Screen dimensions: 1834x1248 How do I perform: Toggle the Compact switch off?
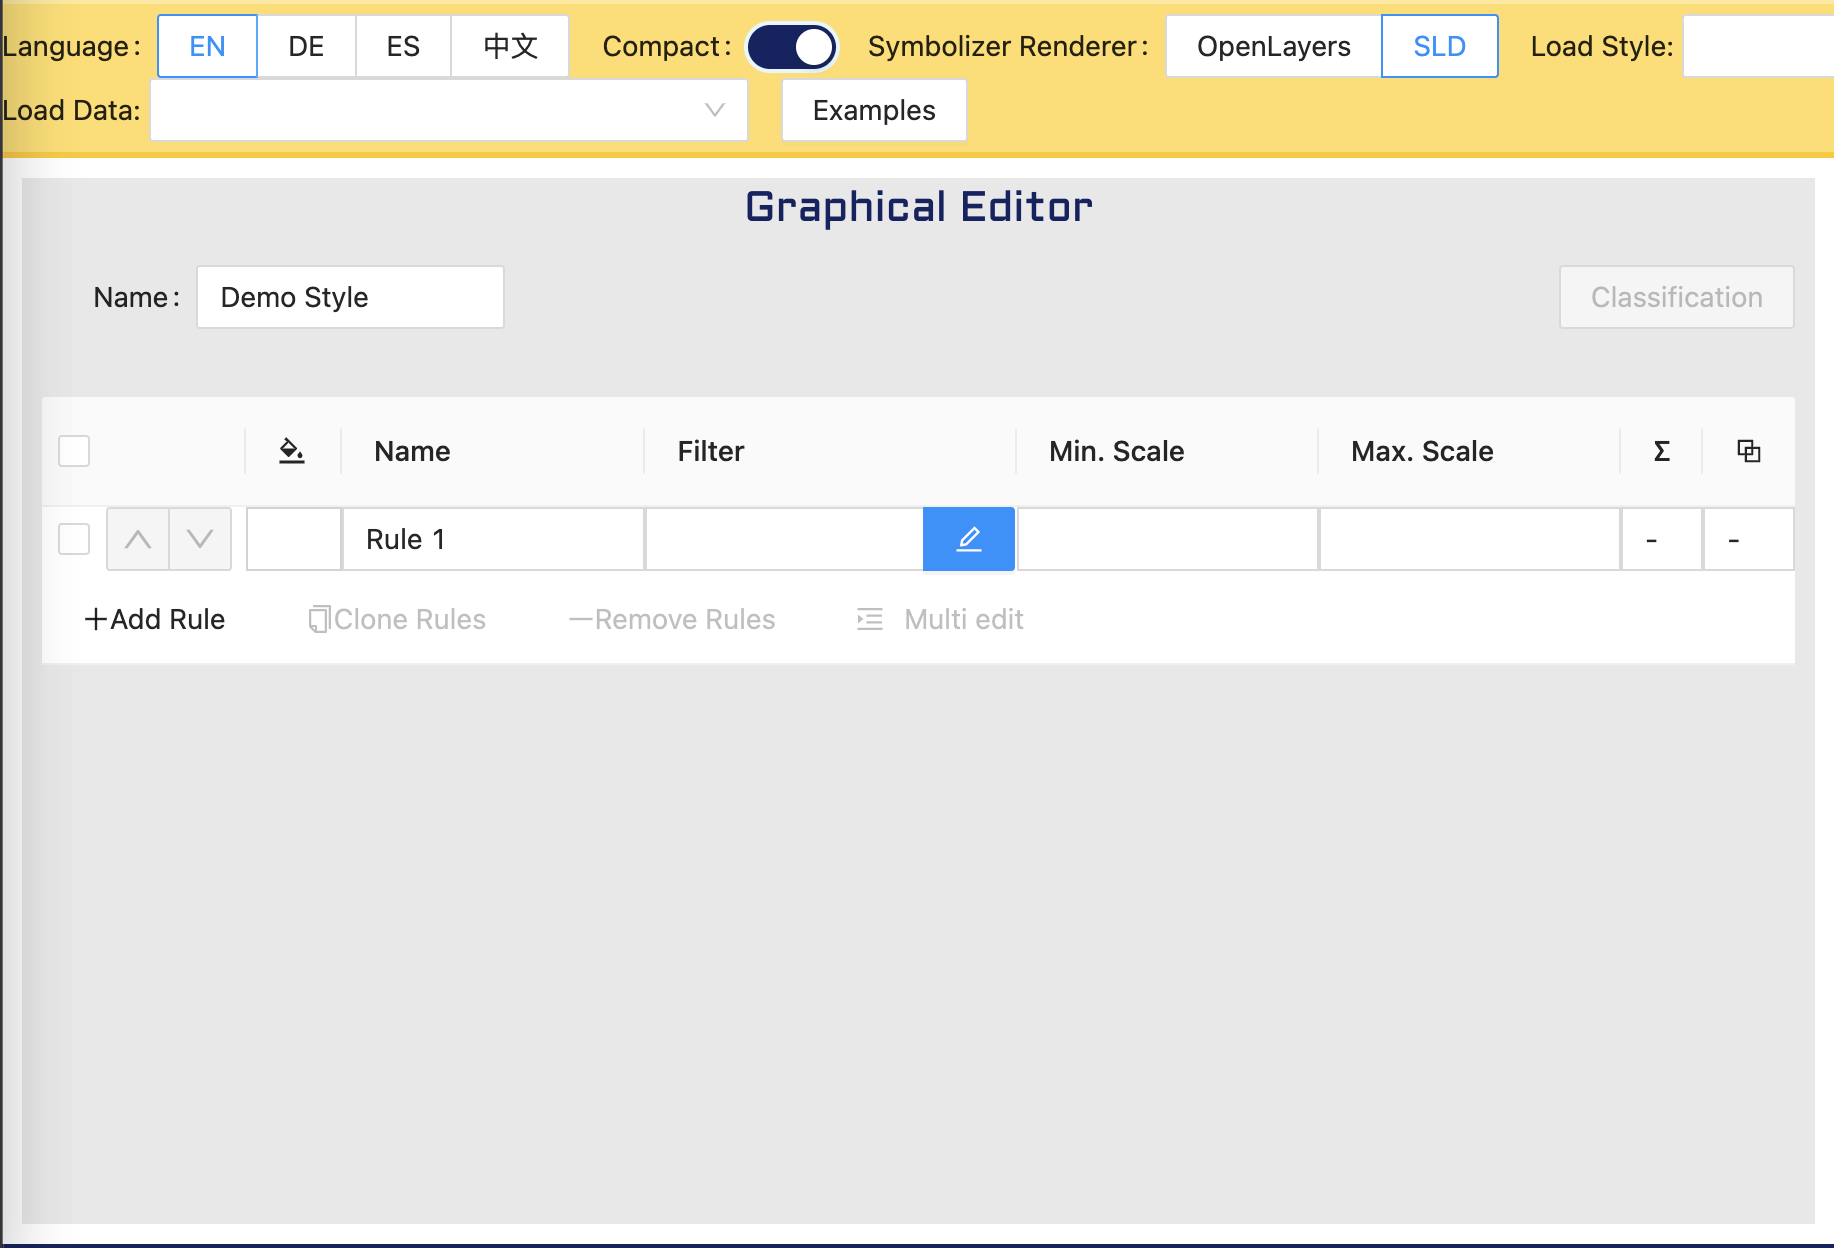click(791, 47)
